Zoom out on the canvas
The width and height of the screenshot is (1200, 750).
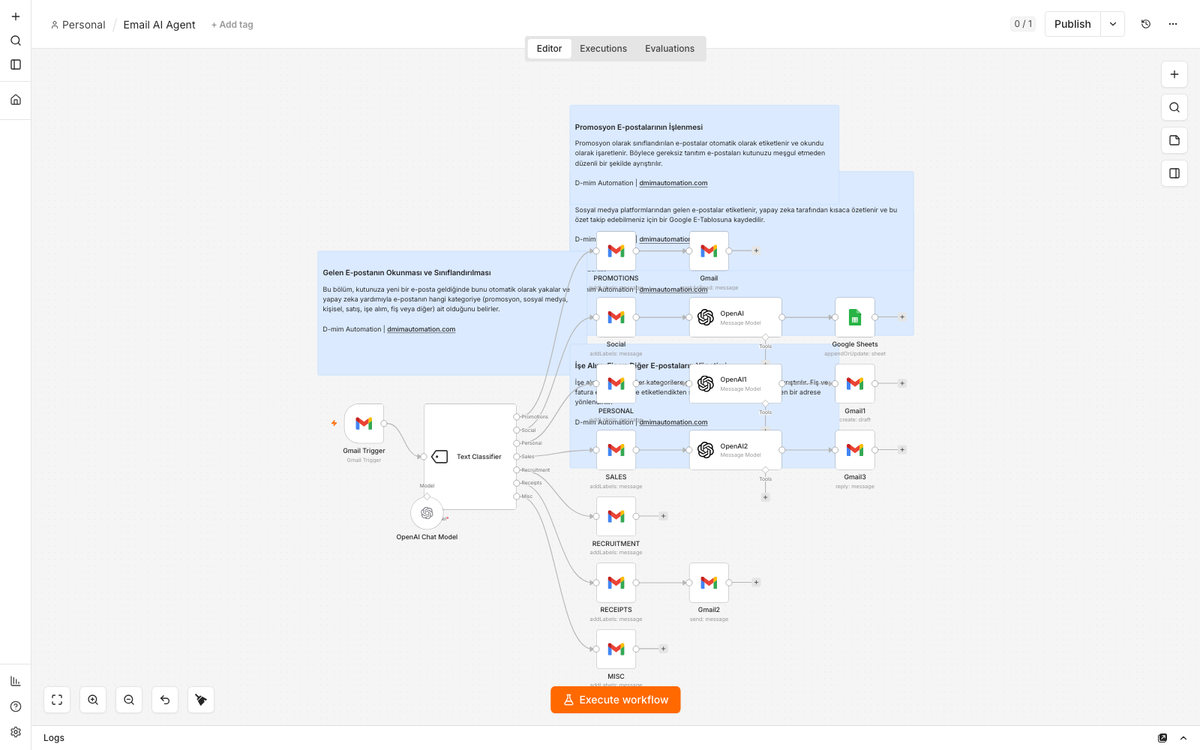129,700
